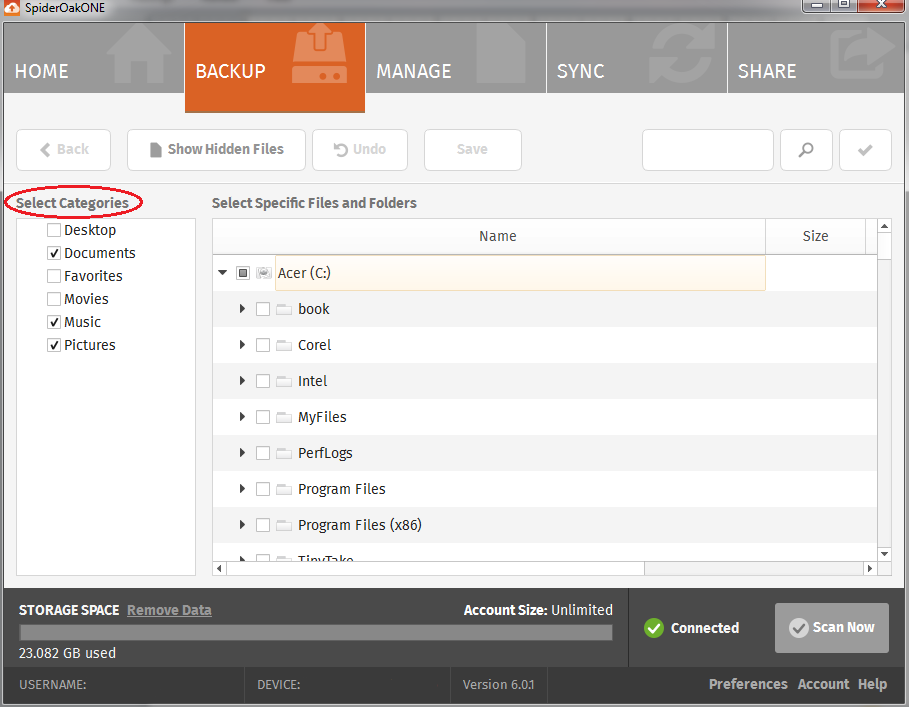This screenshot has height=707, width=909.
Task: Click the green Connected status icon
Action: point(654,628)
